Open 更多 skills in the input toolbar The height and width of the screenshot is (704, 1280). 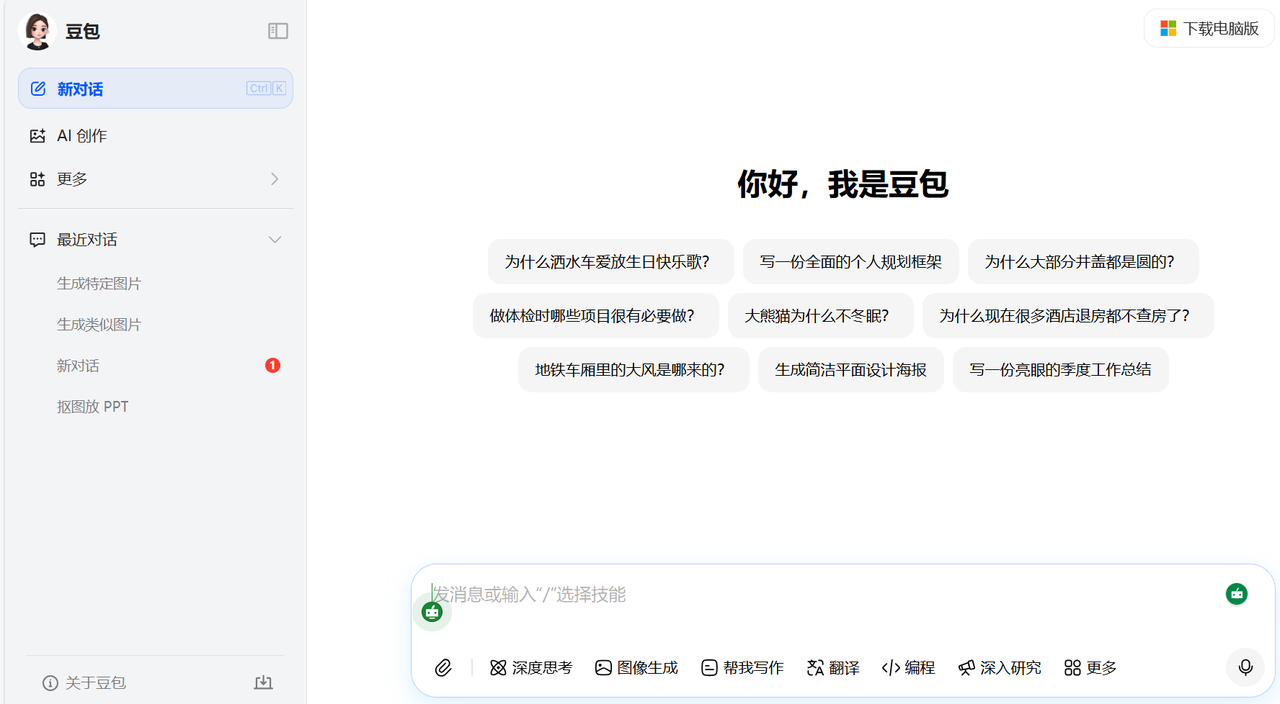pos(1091,668)
